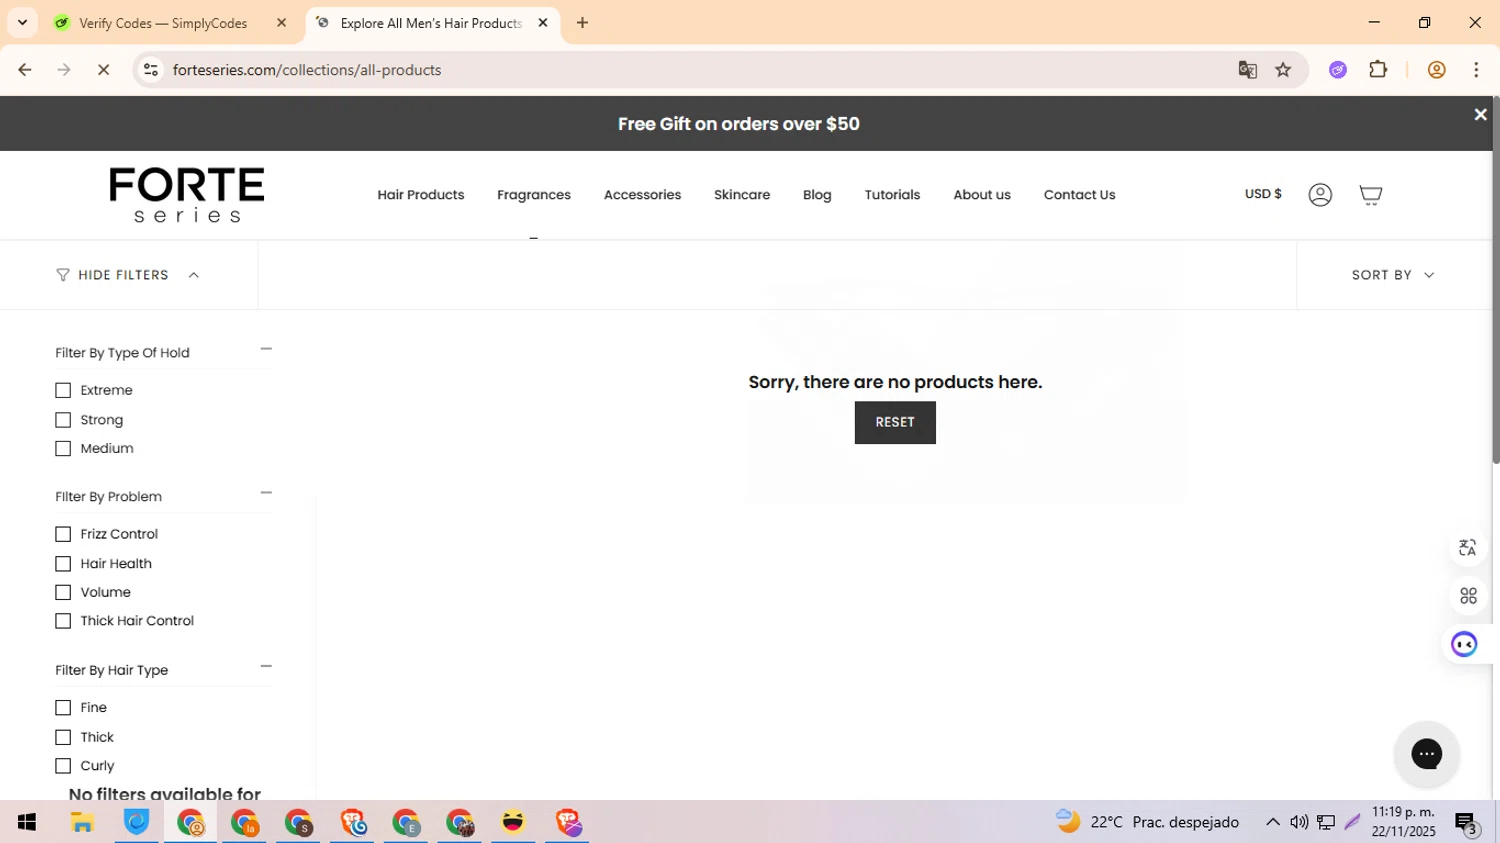Viewport: 1500px width, 843px height.
Task: Open File Explorer from the taskbar
Action: pyautogui.click(x=82, y=822)
